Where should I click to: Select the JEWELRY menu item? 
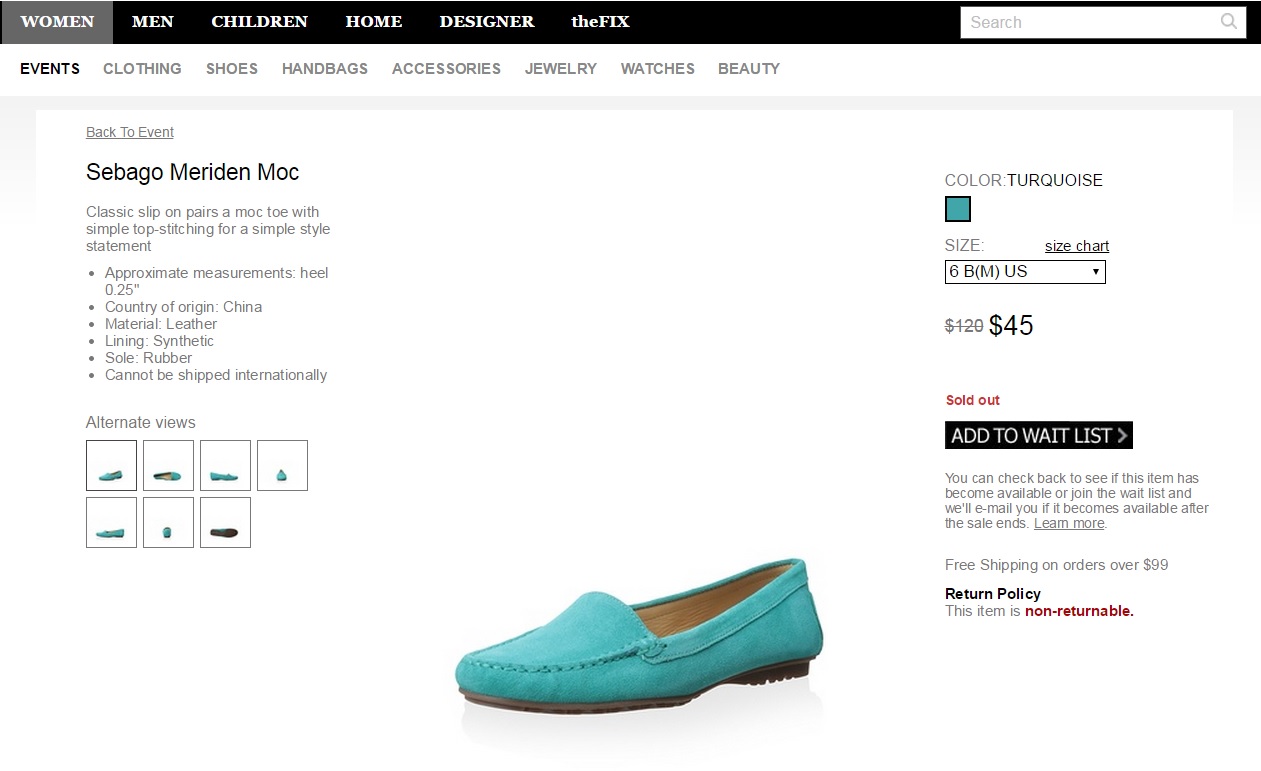561,69
